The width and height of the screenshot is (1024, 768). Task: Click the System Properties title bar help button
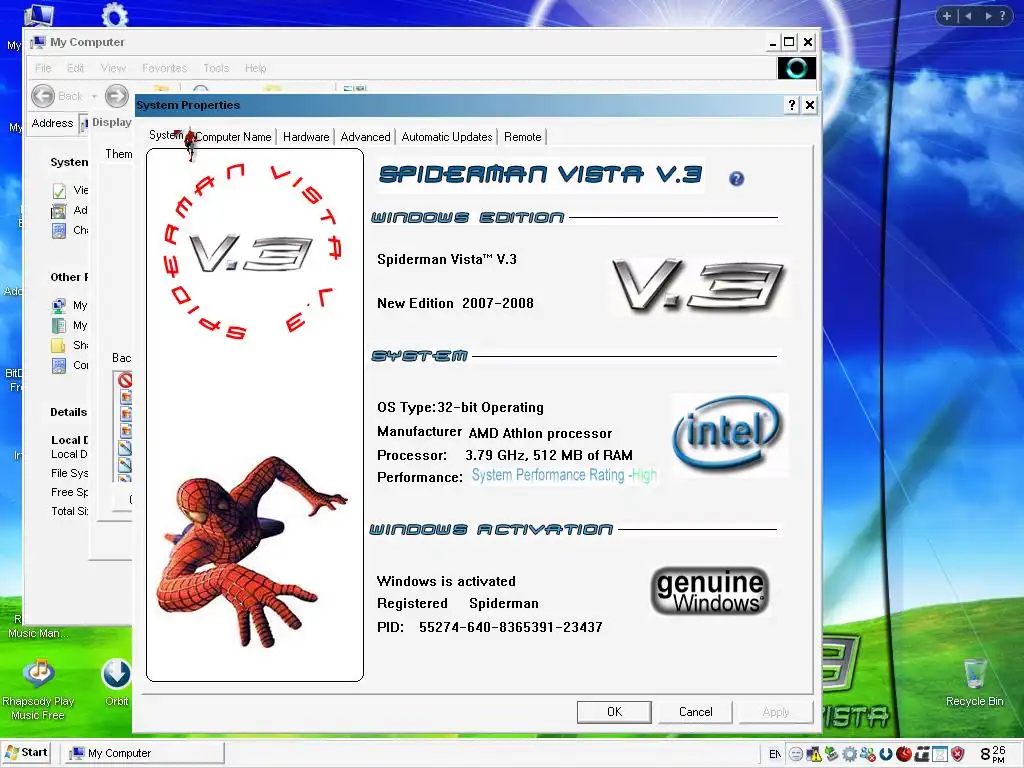point(792,105)
